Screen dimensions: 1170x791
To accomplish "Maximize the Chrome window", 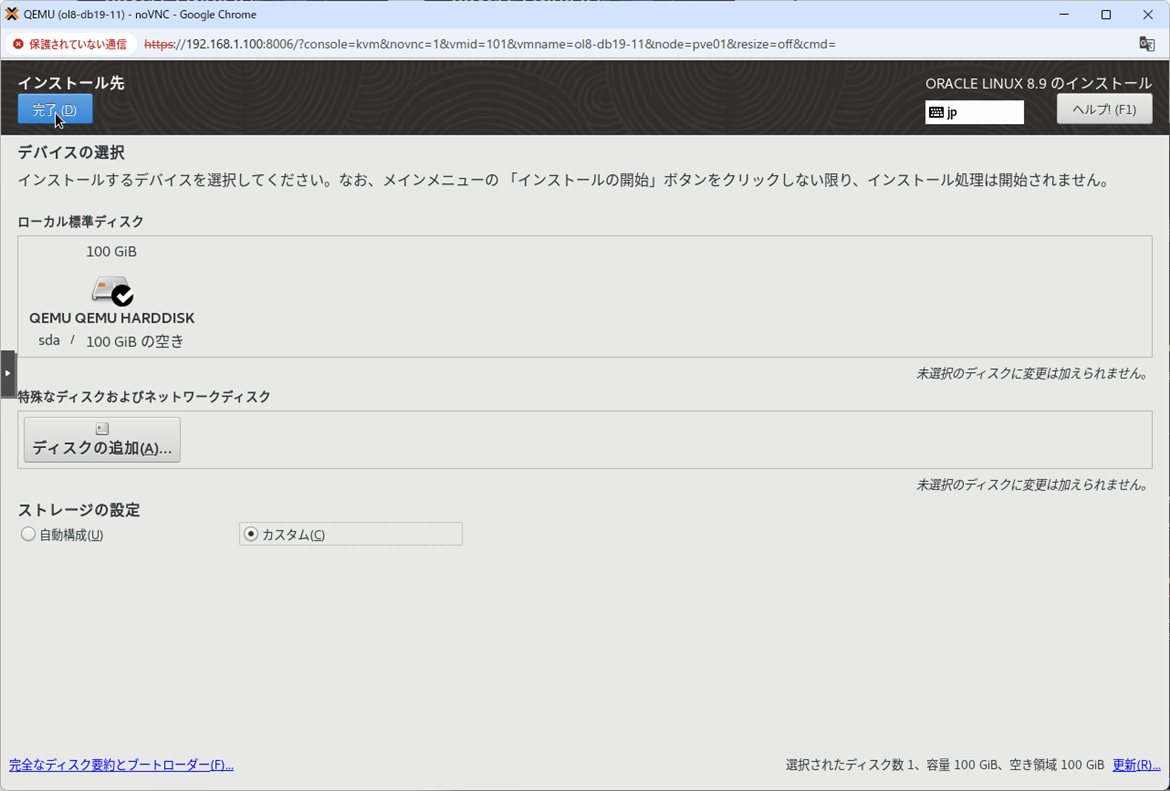I will coord(1106,14).
